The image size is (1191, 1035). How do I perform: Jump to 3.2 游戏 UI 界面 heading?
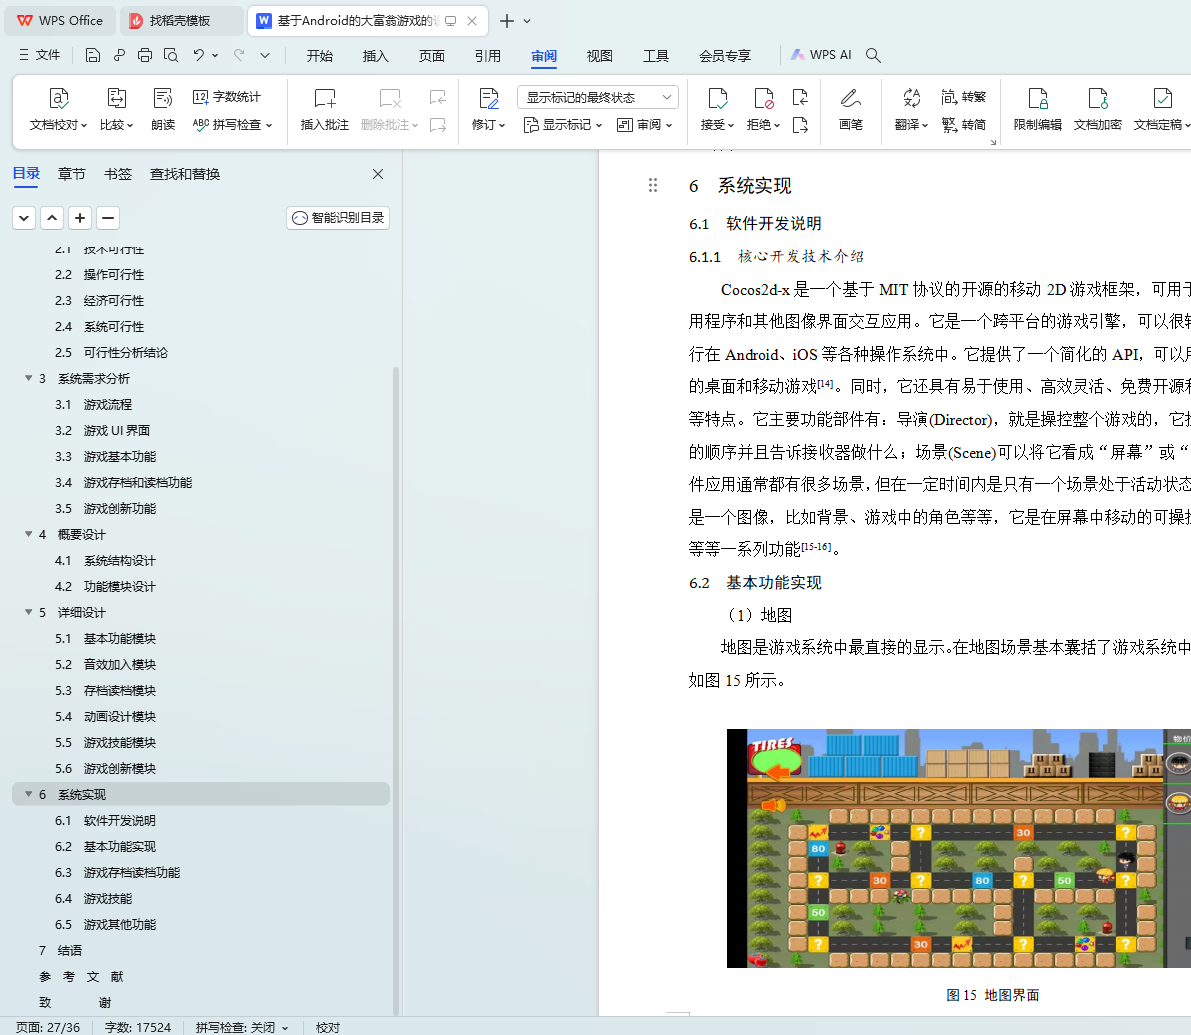(102, 431)
